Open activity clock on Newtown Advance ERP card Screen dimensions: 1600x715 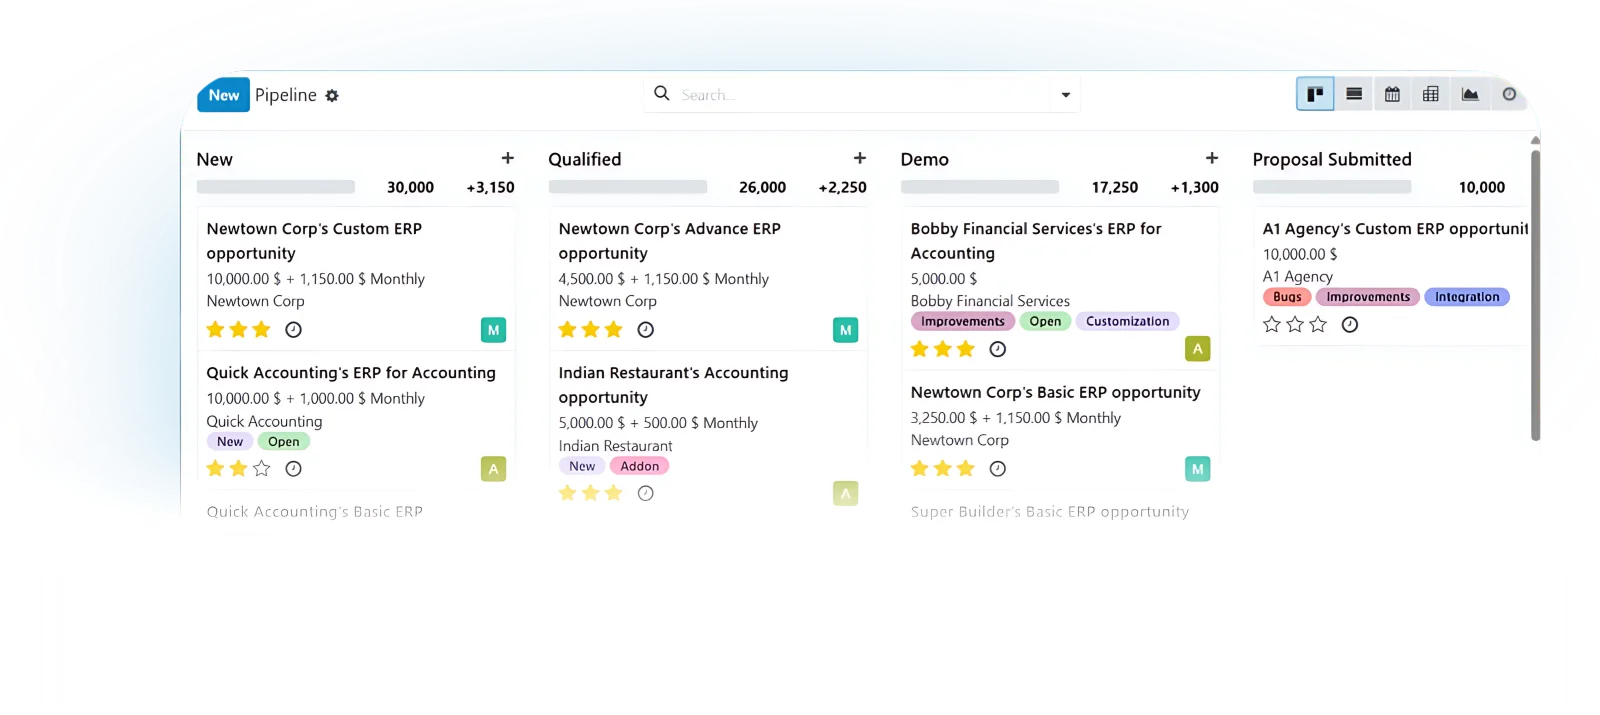[x=646, y=330]
